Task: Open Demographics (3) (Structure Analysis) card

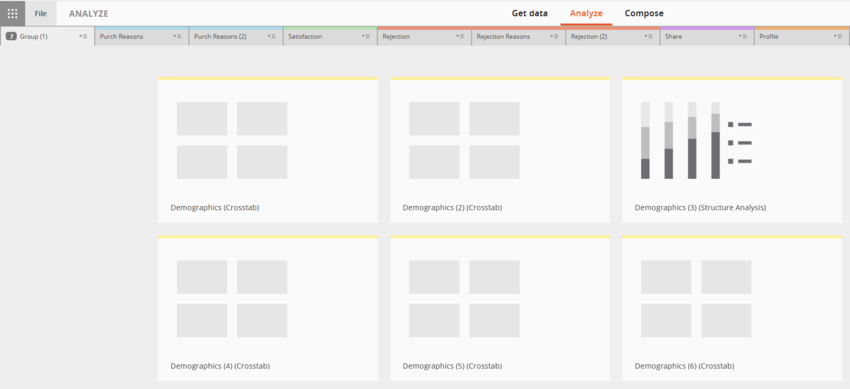Action: pyautogui.click(x=732, y=150)
